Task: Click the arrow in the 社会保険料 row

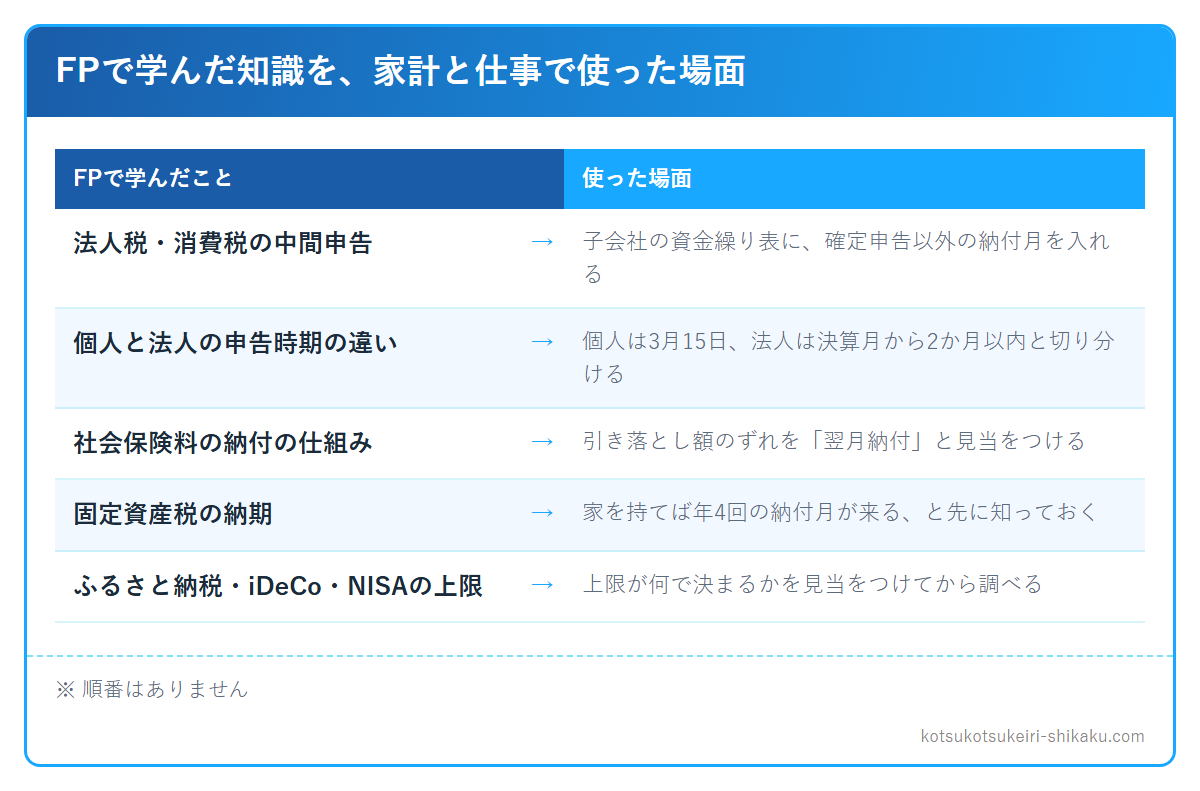Action: tap(542, 441)
